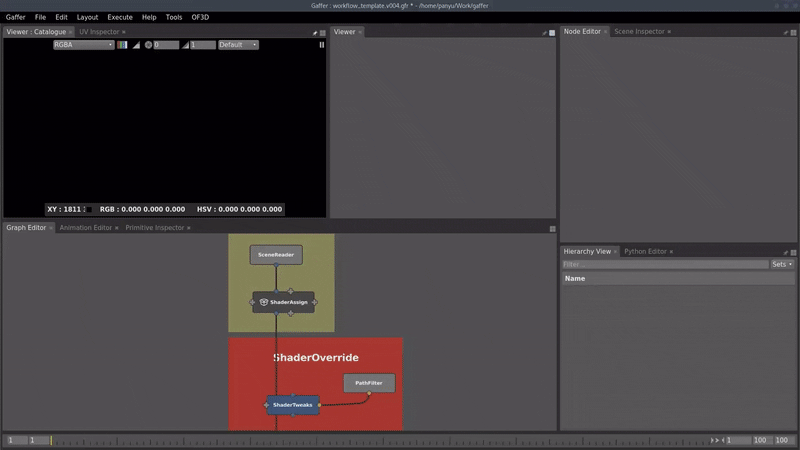Click the exposure icon in Viewer toolbar

pos(148,45)
